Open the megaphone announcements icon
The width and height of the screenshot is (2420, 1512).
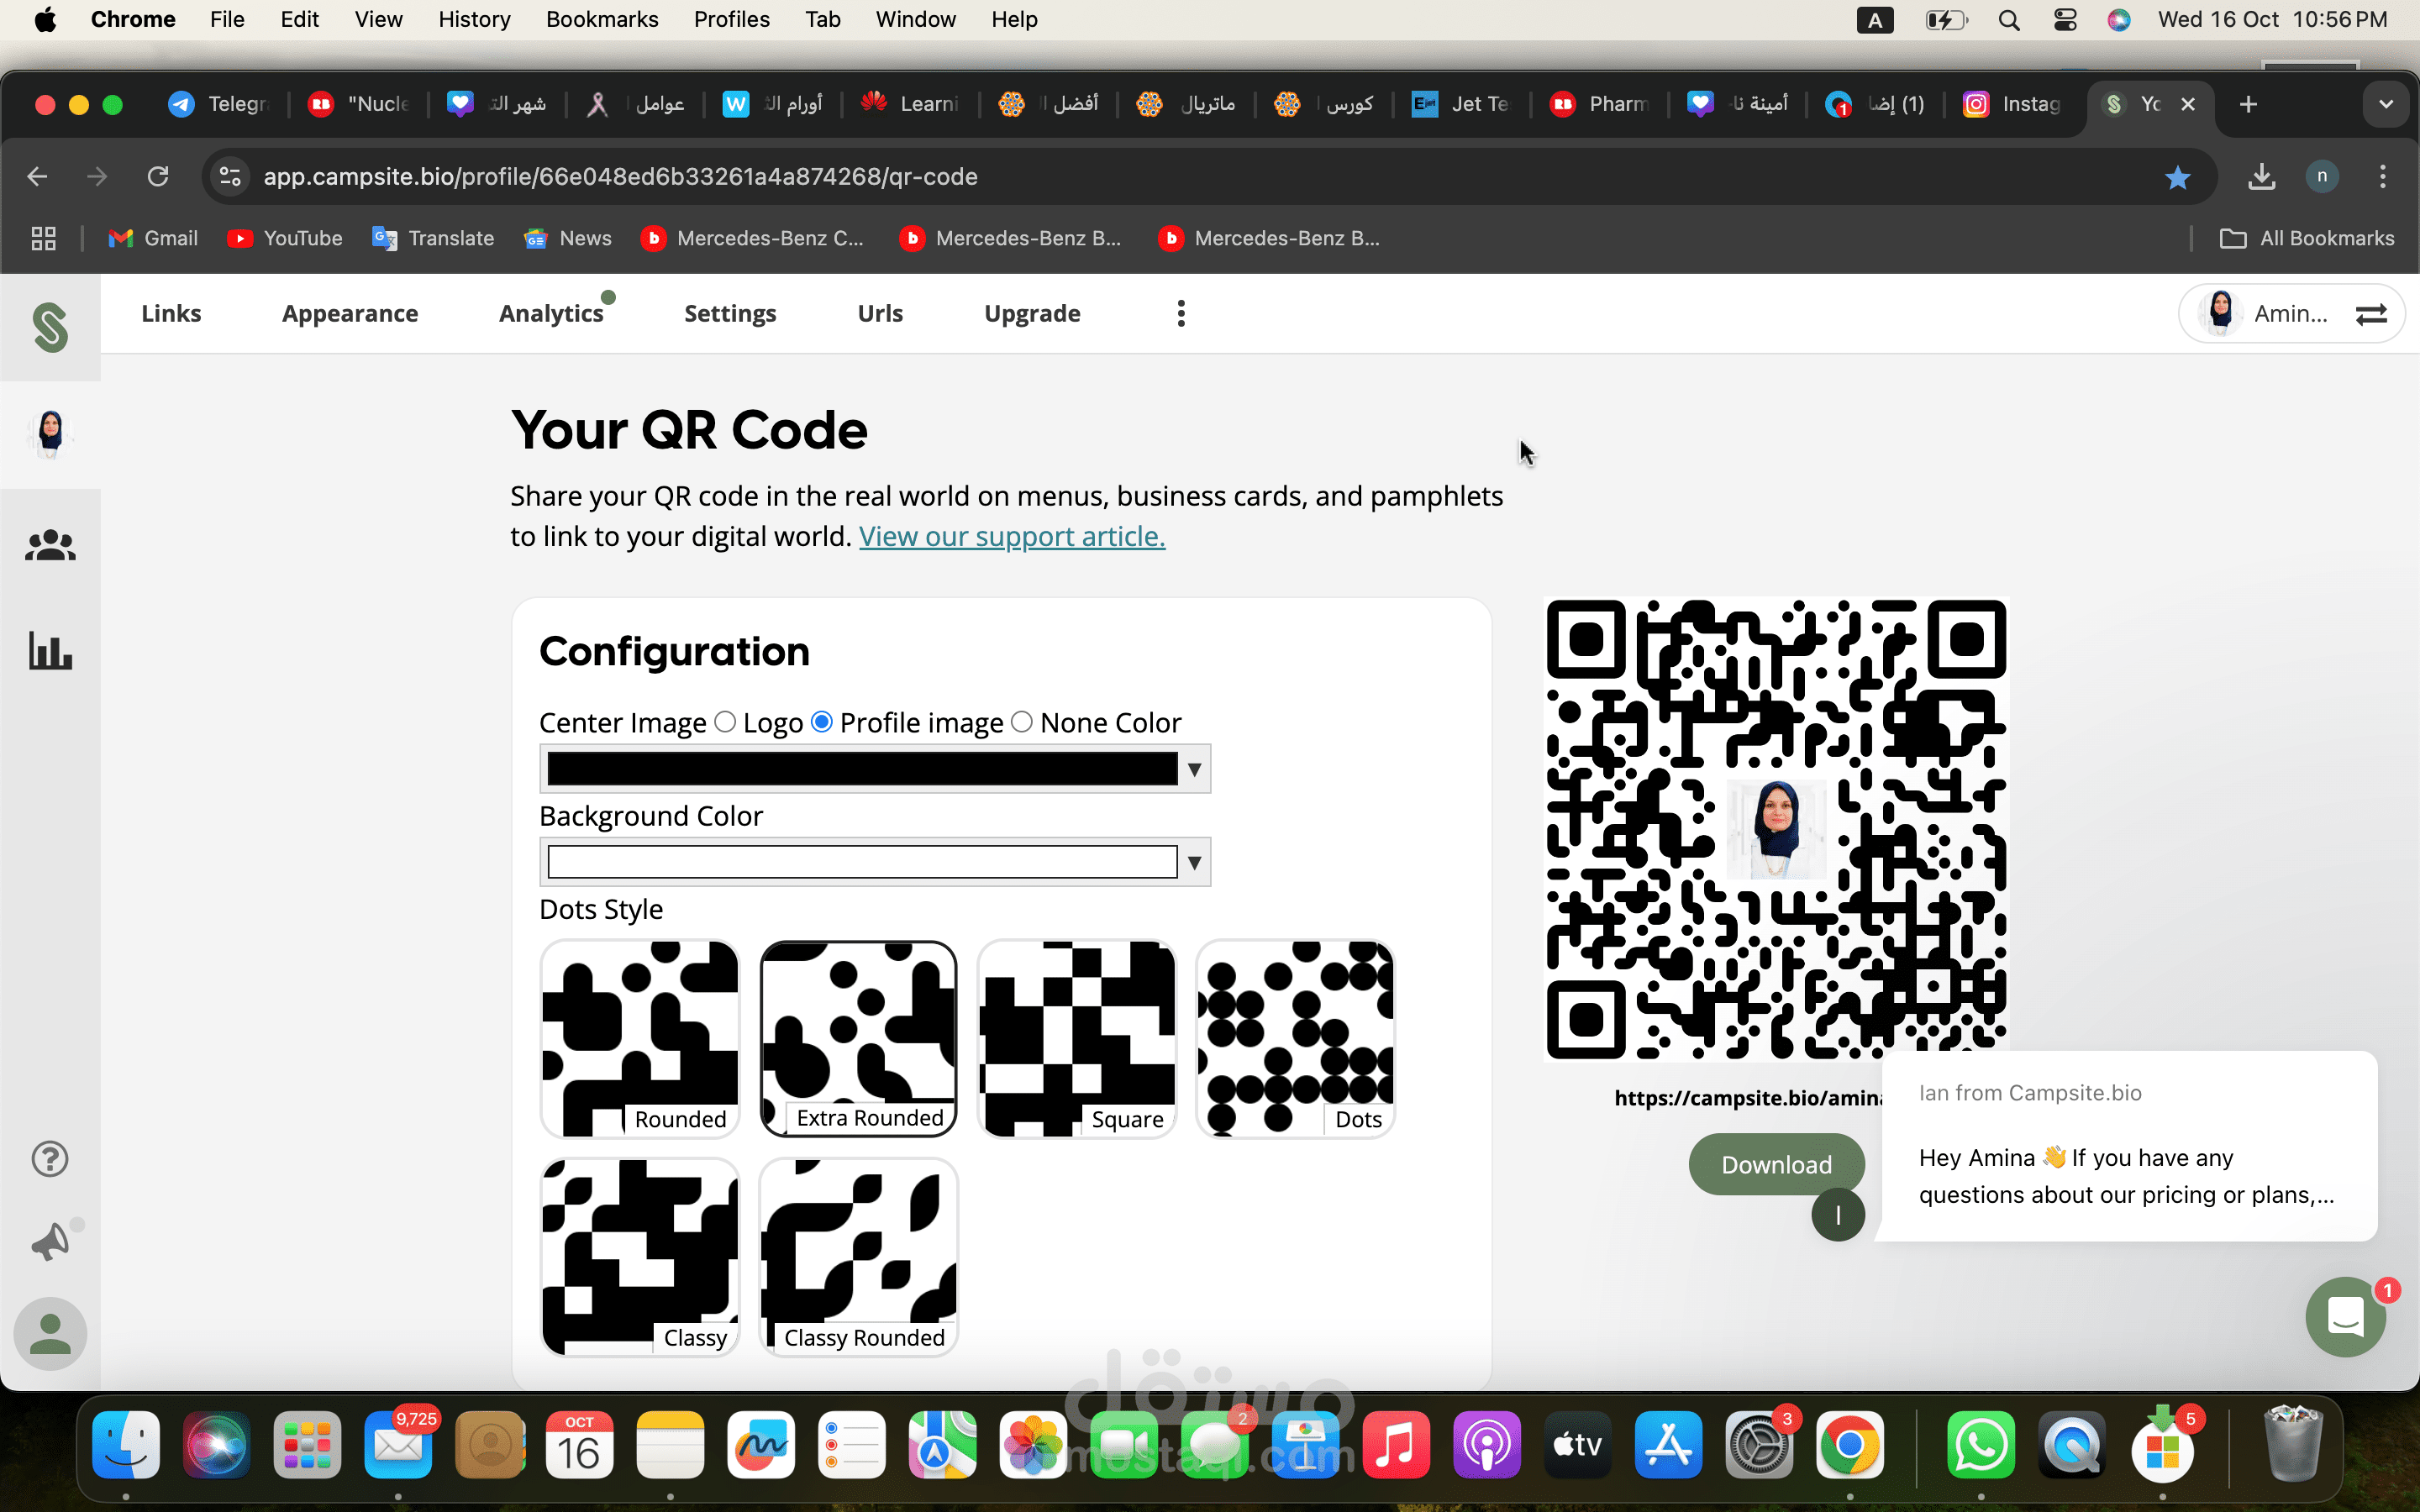(x=50, y=1242)
